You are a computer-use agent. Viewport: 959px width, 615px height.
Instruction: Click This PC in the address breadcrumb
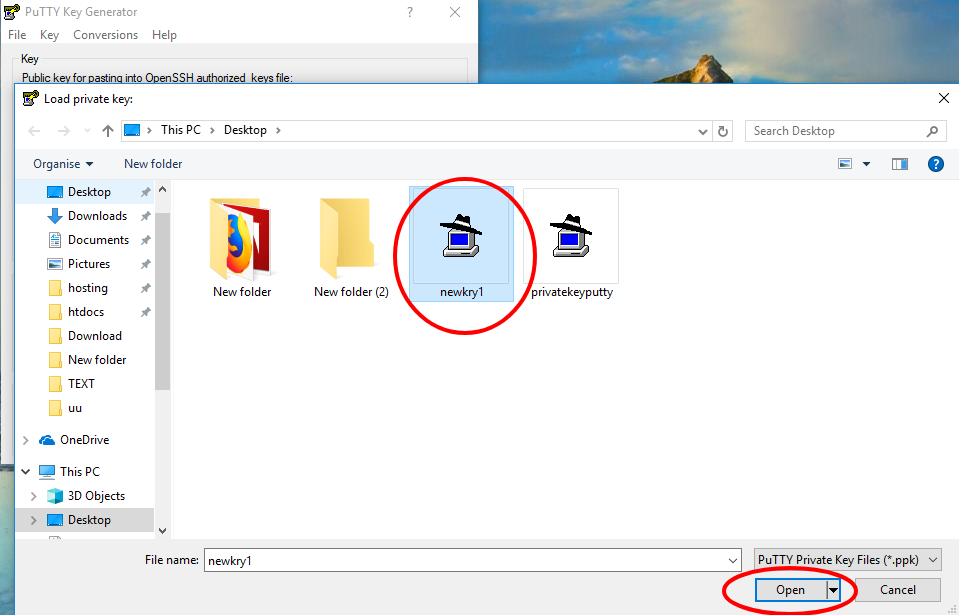[180, 130]
